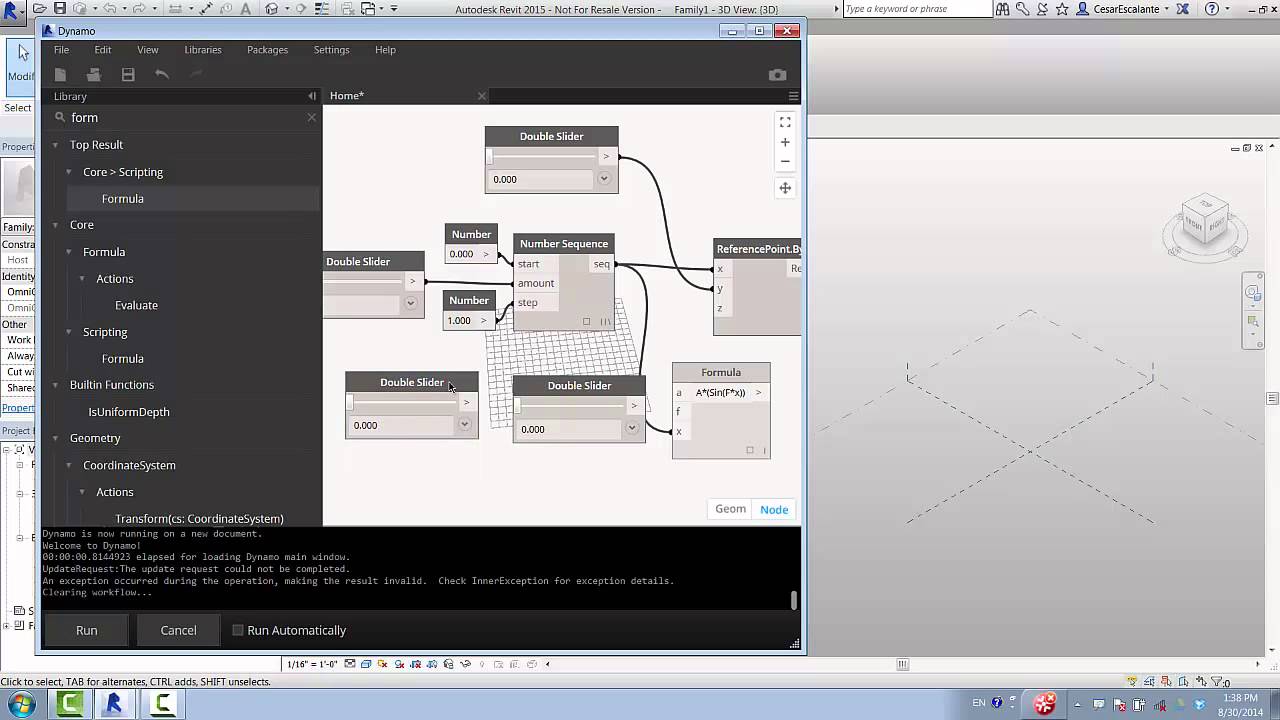Viewport: 1280px width, 720px height.
Task: Zoom in using the plus icon
Action: [785, 142]
